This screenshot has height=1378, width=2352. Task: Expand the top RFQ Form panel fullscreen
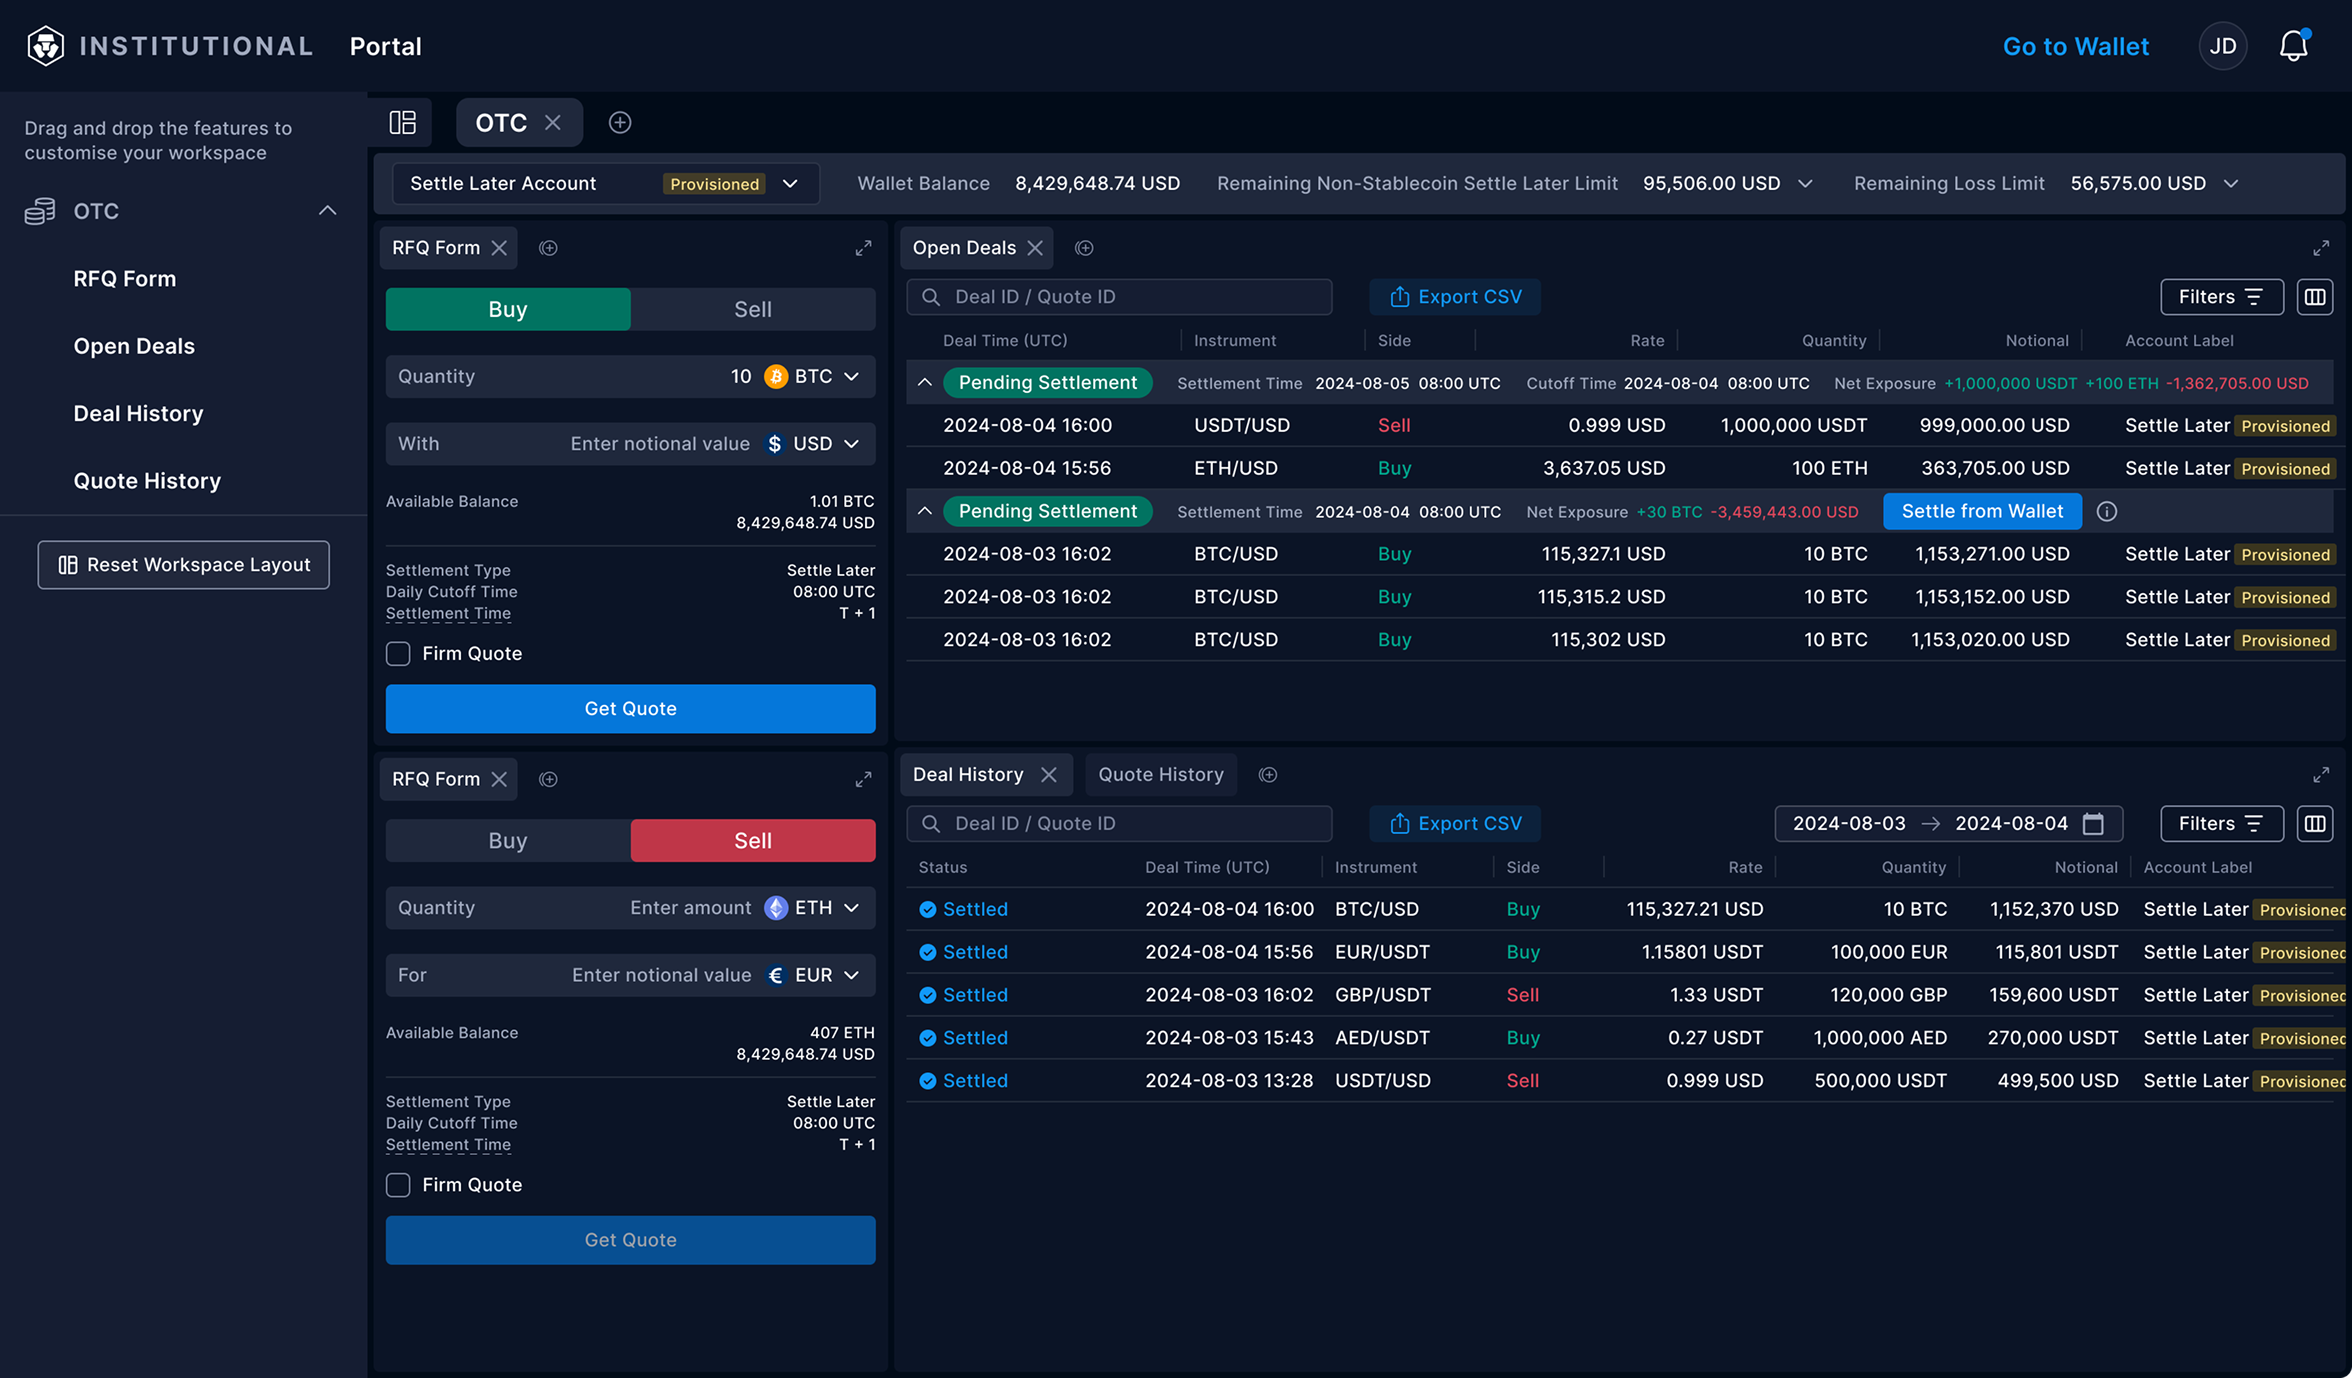click(863, 247)
